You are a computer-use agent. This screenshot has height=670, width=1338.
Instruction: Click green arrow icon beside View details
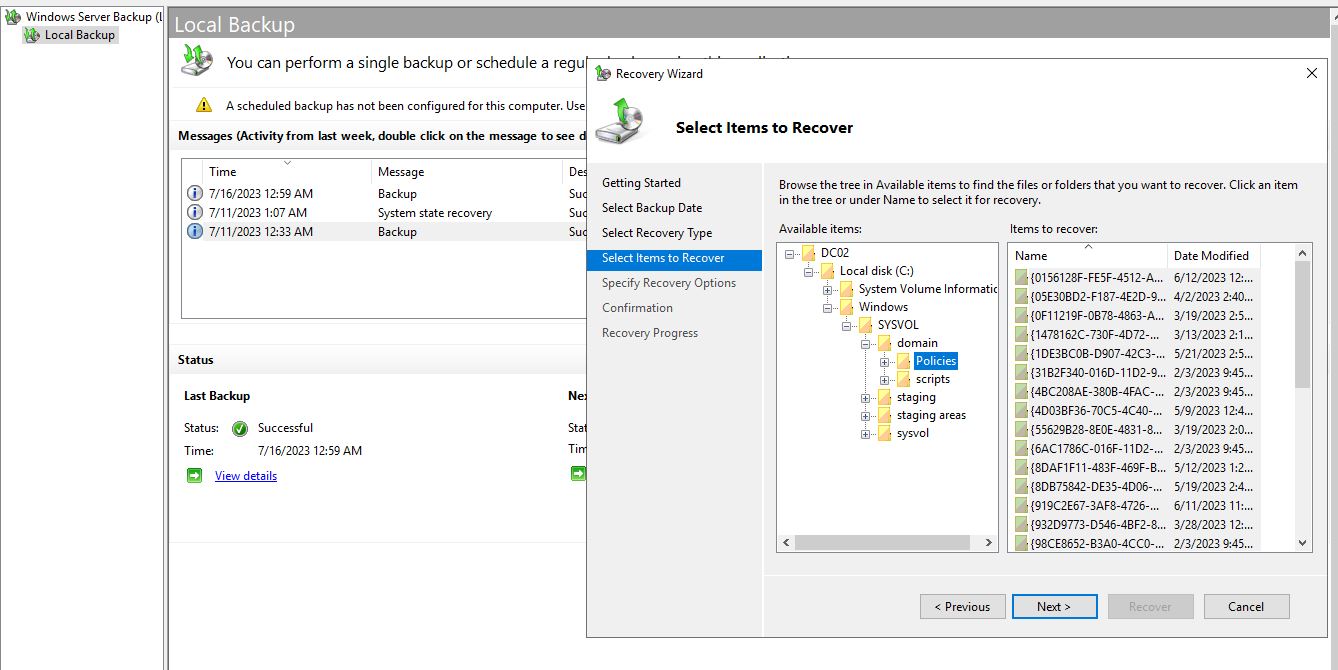click(x=194, y=475)
